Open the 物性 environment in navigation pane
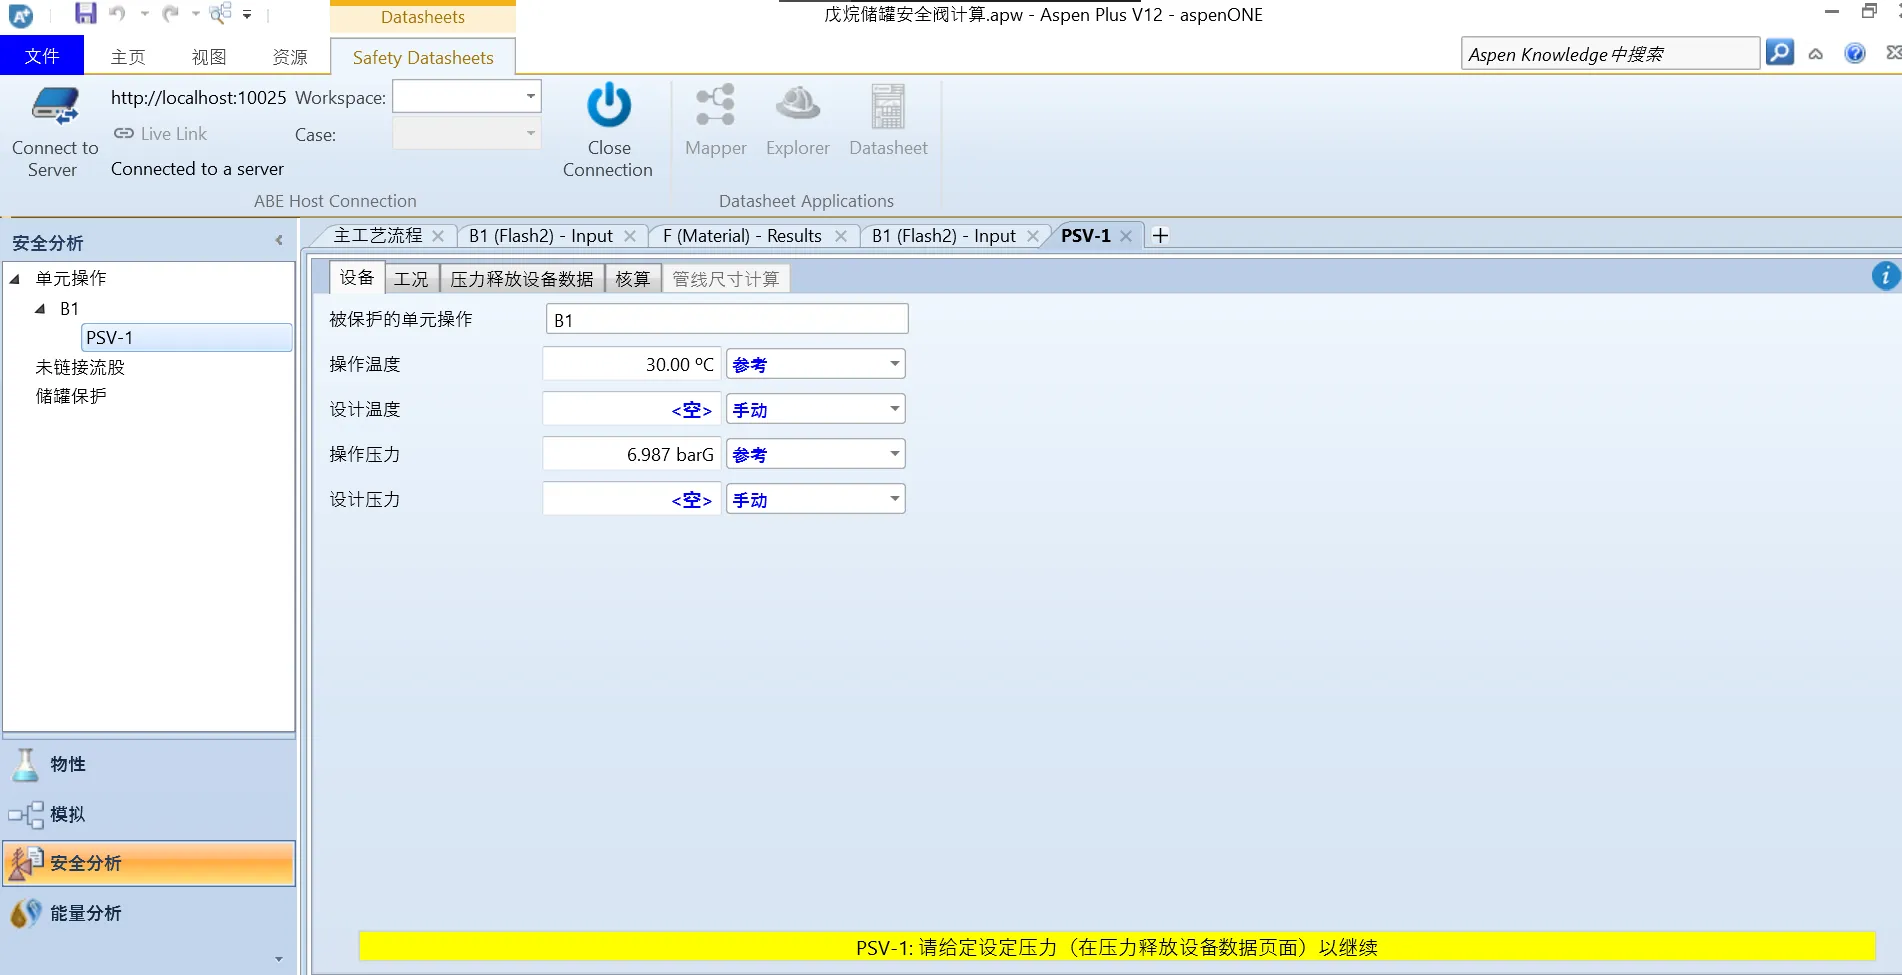 click(68, 764)
